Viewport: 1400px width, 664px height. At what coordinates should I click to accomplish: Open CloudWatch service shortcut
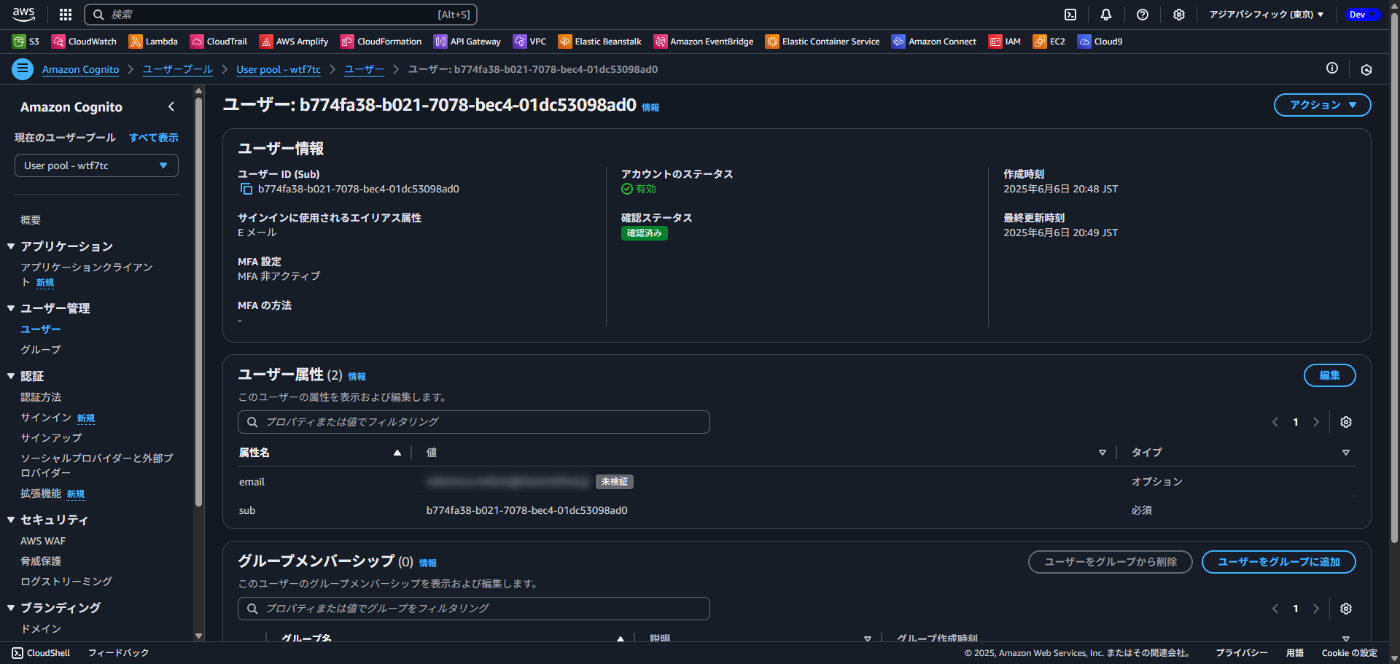tap(85, 42)
